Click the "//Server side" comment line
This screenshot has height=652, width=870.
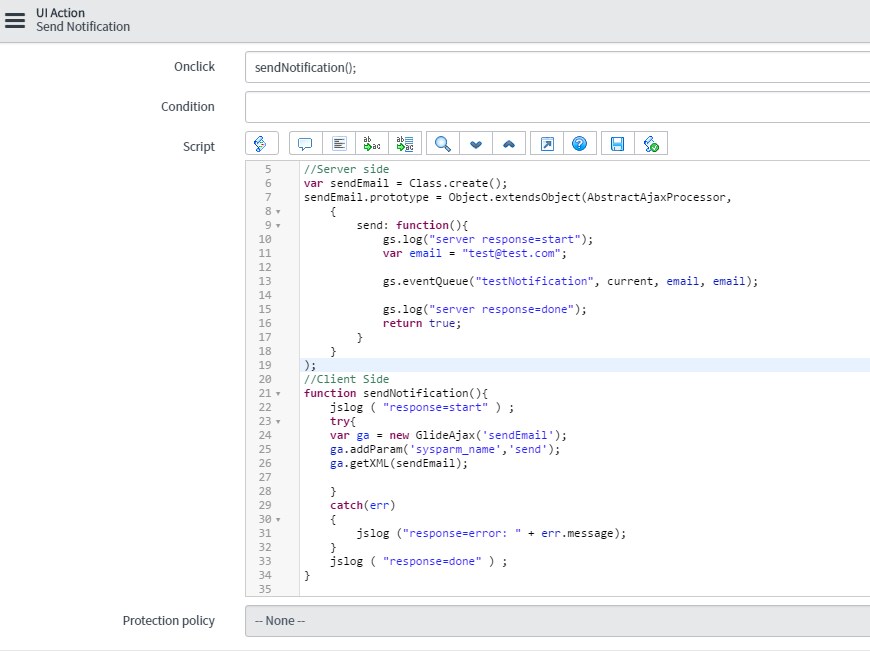coord(346,169)
